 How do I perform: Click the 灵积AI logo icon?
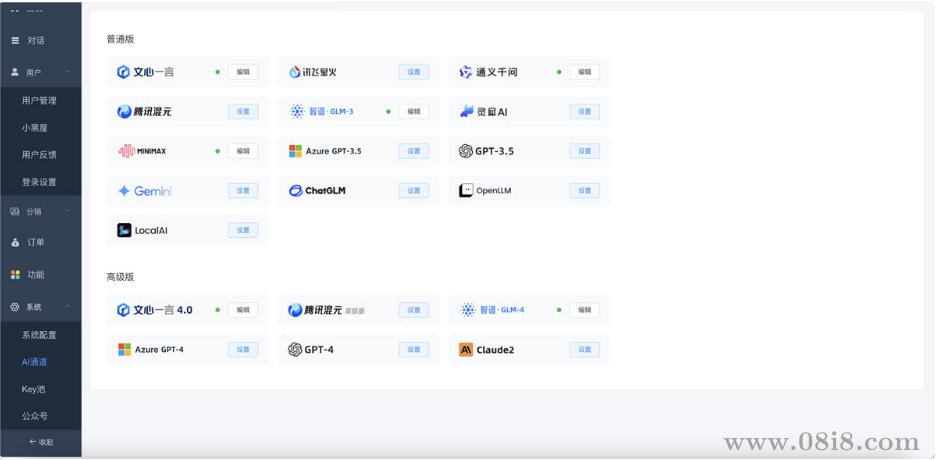(466, 112)
